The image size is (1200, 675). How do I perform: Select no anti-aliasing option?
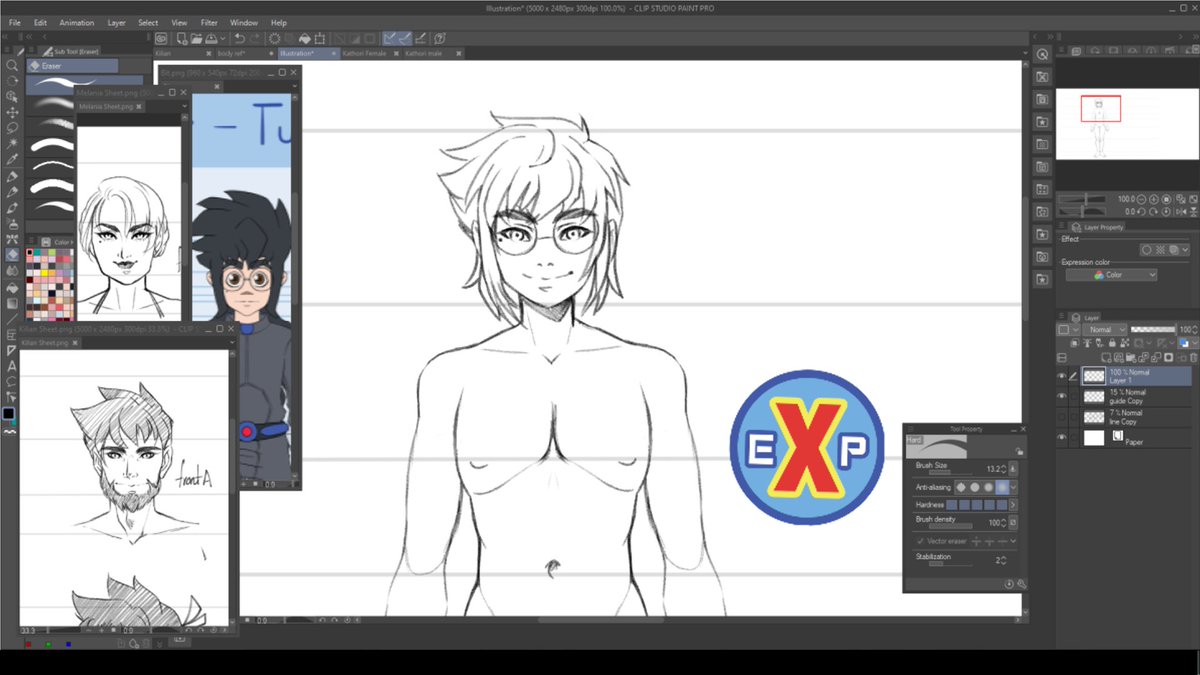point(960,487)
